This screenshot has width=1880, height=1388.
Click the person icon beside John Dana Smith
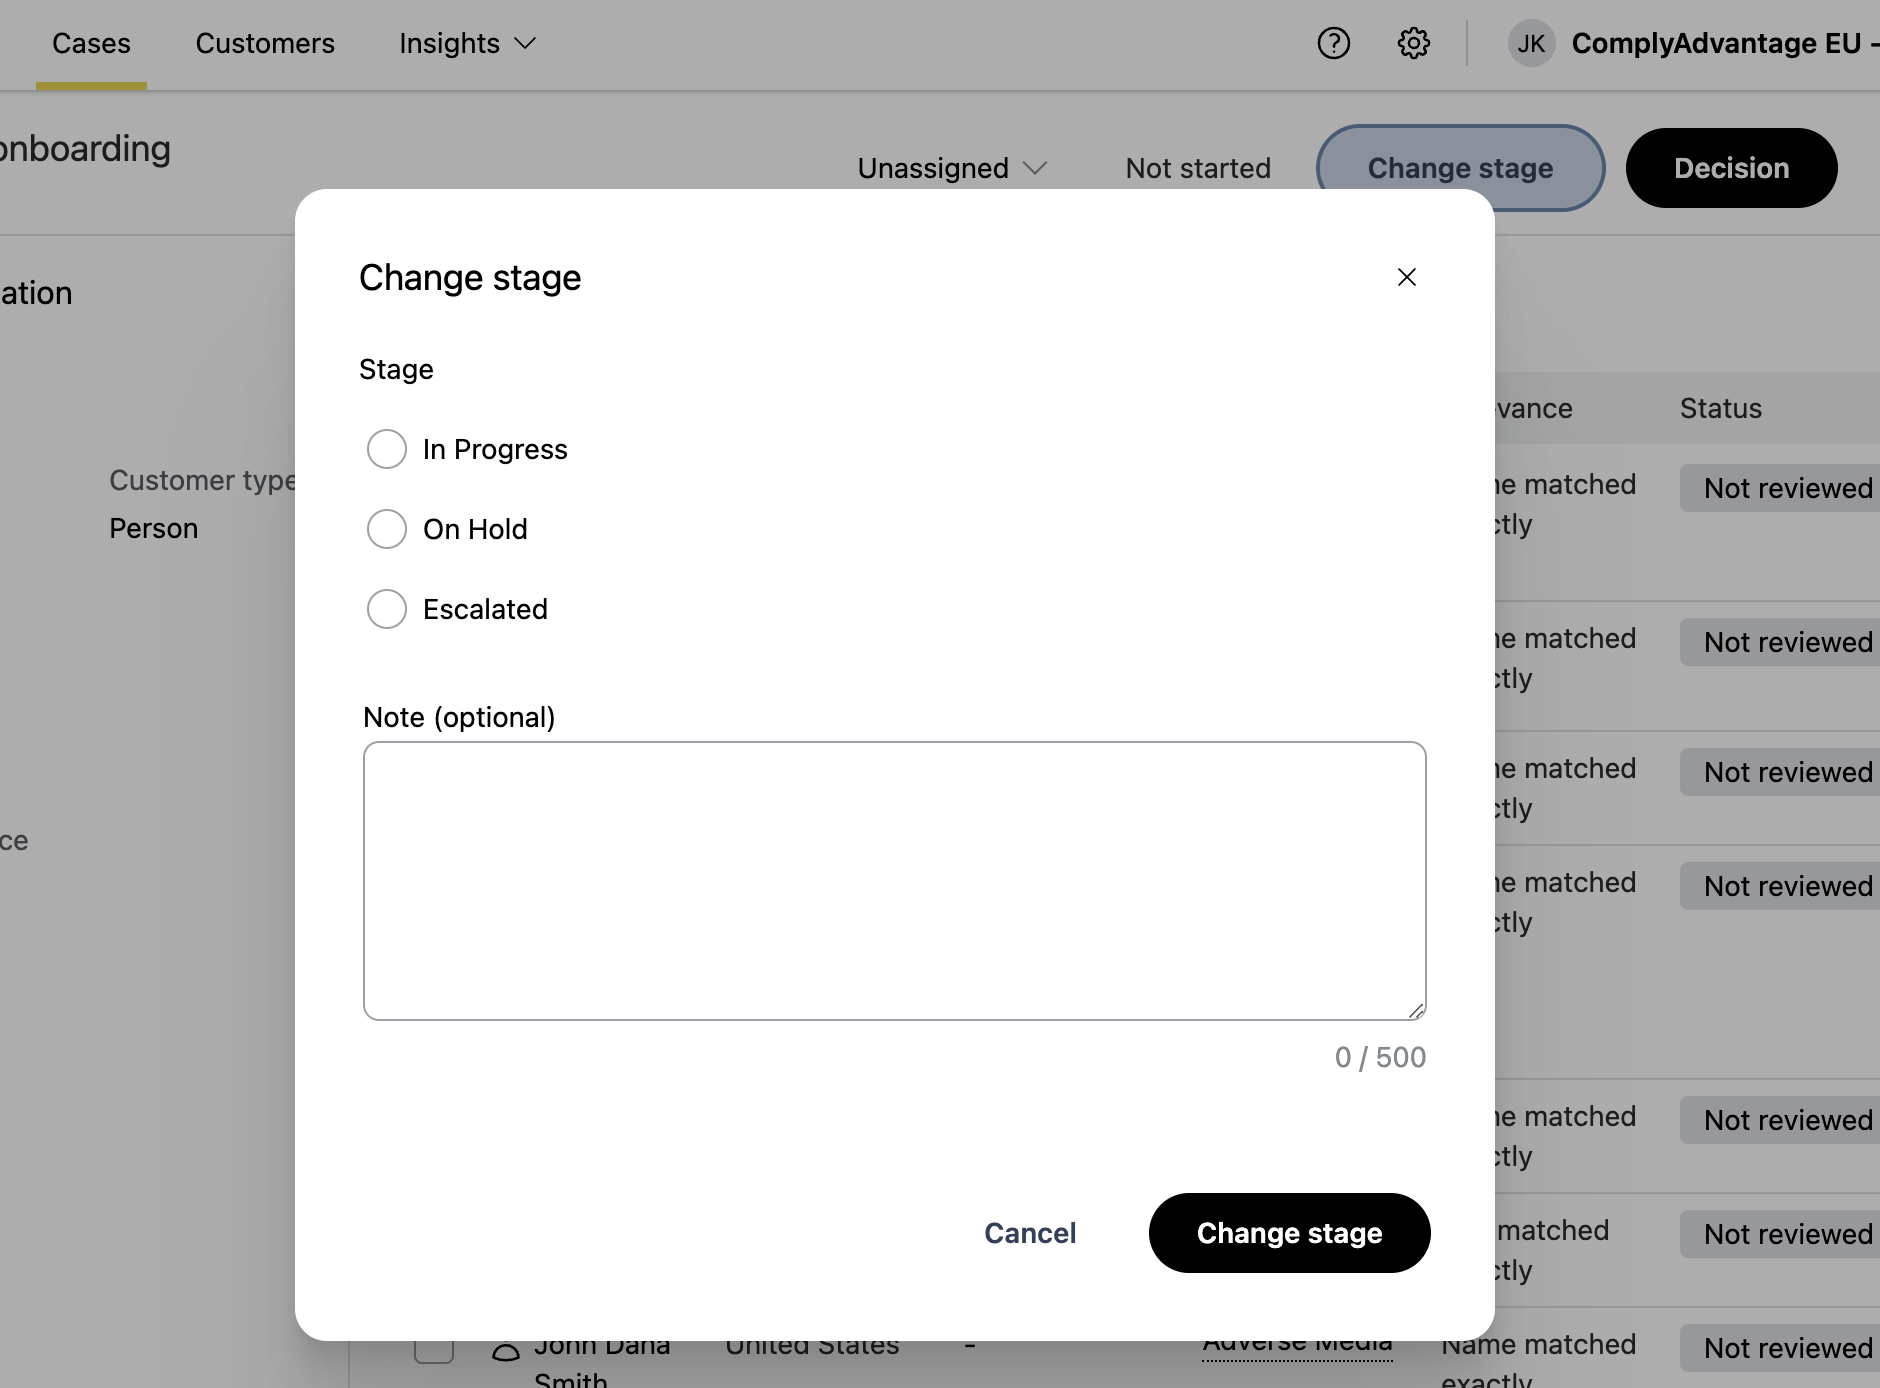click(506, 1354)
